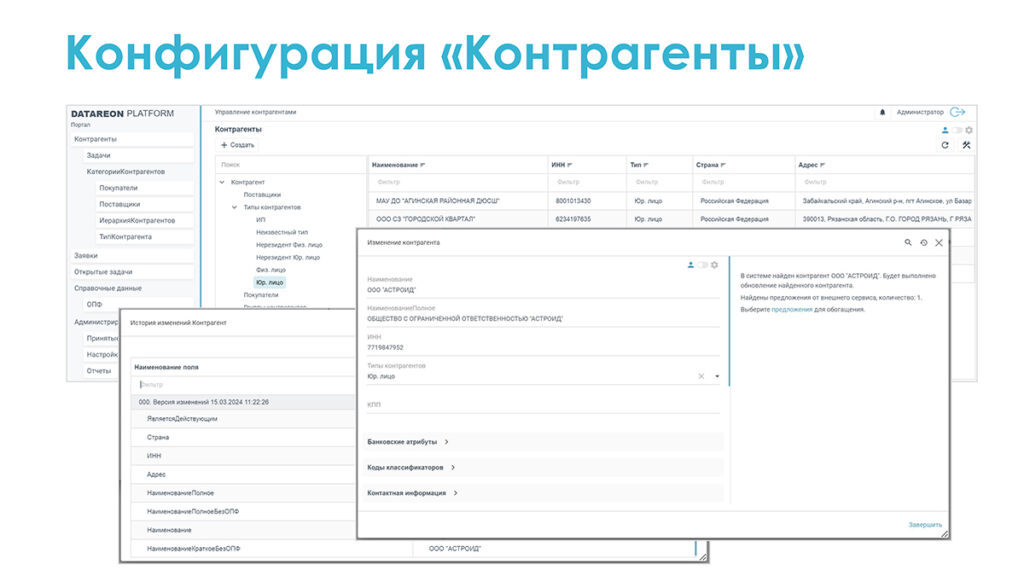Expand the Коды классификаторов section
The image size is (1024, 576).
[x=411, y=467]
